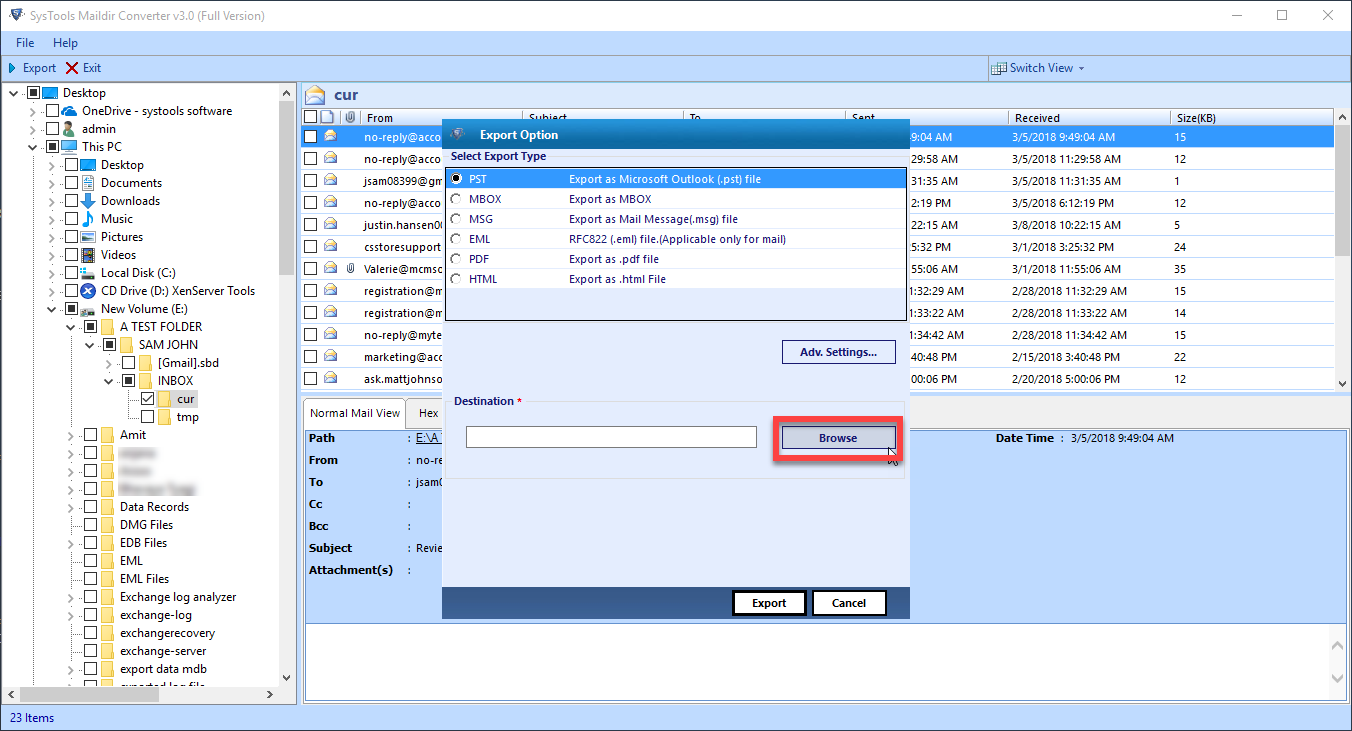The height and width of the screenshot is (731, 1352).
Task: Click the CD Drive (D:) XenServer icon
Action: click(88, 291)
